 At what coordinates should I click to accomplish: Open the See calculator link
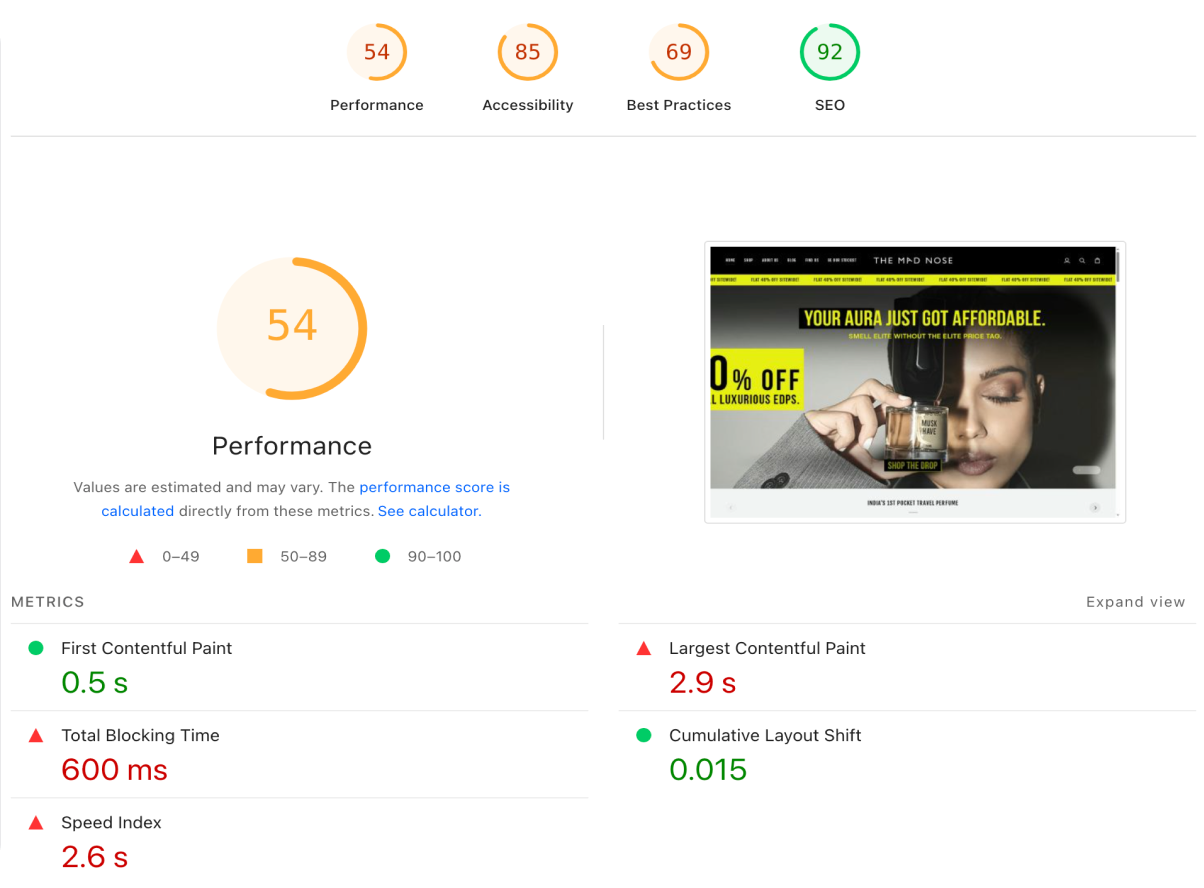[x=429, y=511]
